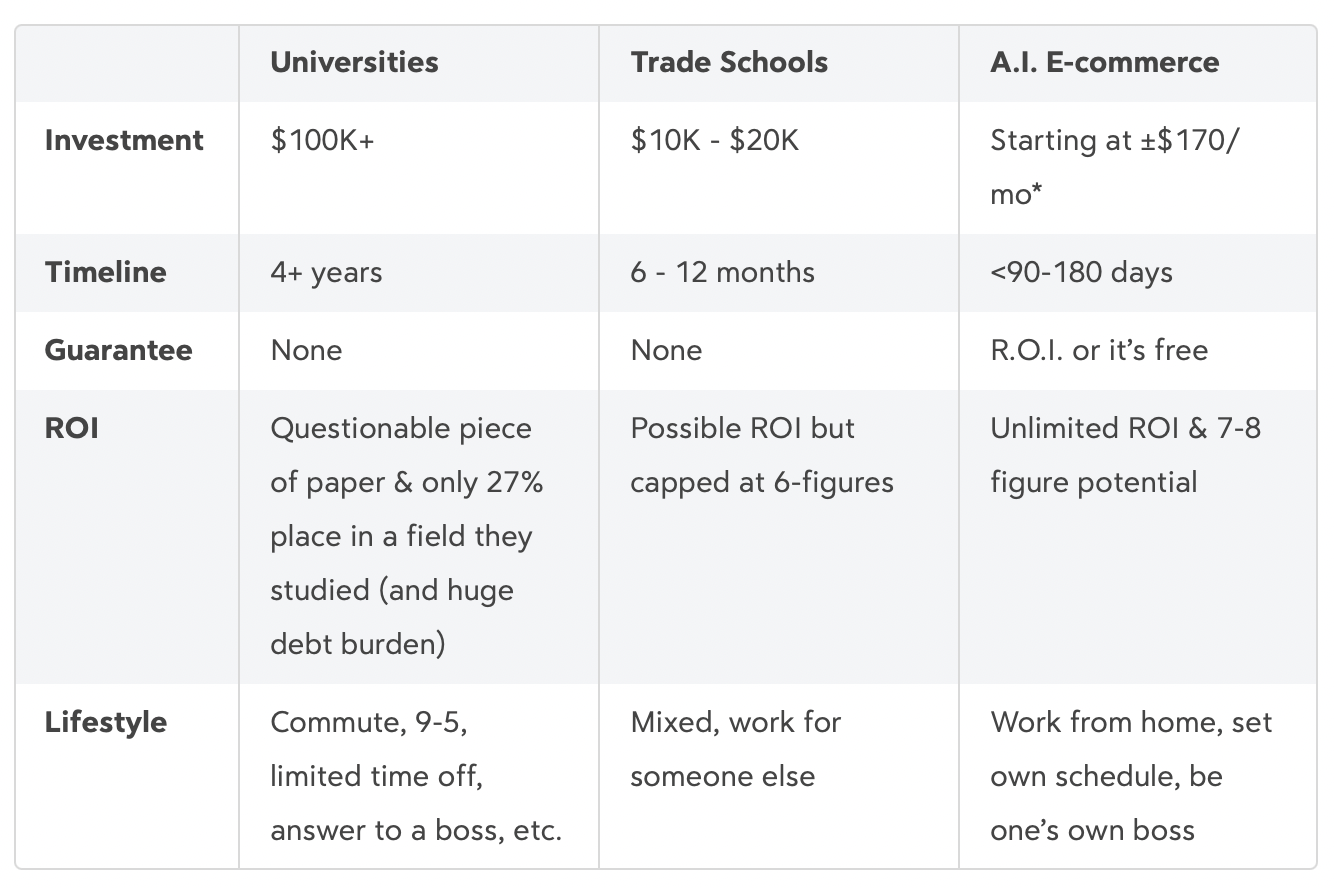Click the Universities column header
Viewport: 1334px width, 888px height.
click(354, 62)
